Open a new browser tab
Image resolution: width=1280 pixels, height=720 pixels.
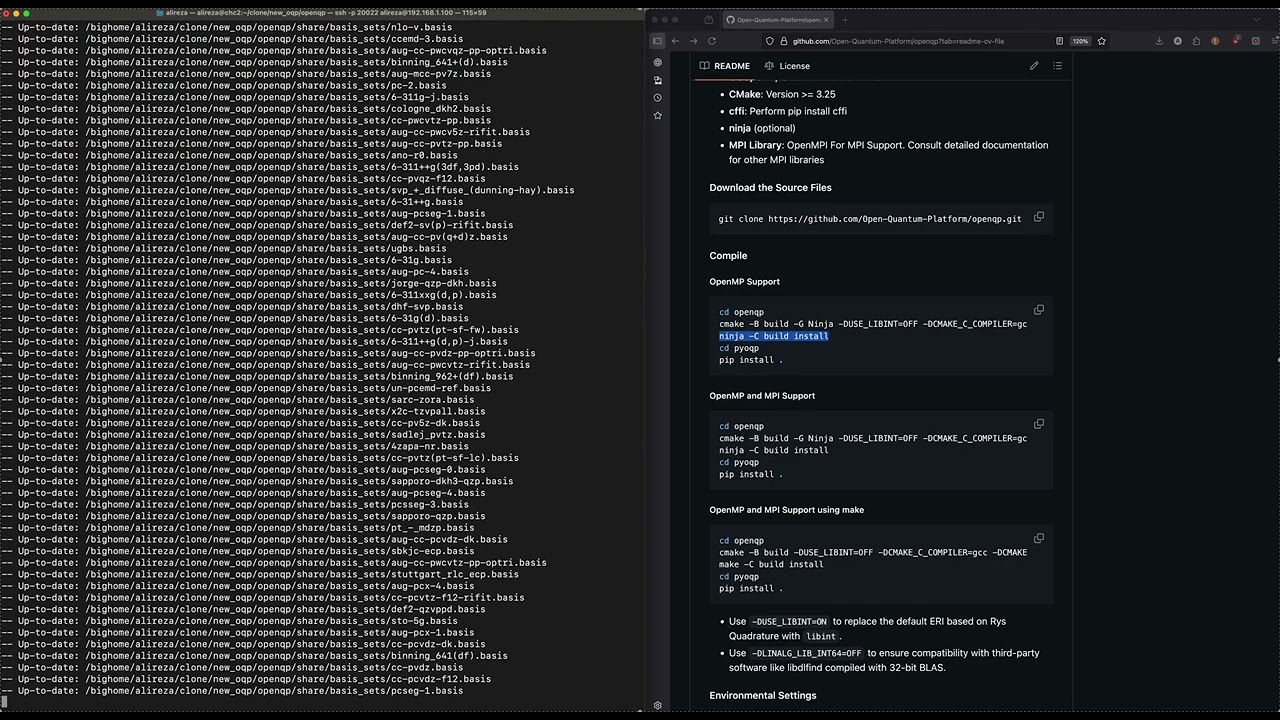pos(845,19)
